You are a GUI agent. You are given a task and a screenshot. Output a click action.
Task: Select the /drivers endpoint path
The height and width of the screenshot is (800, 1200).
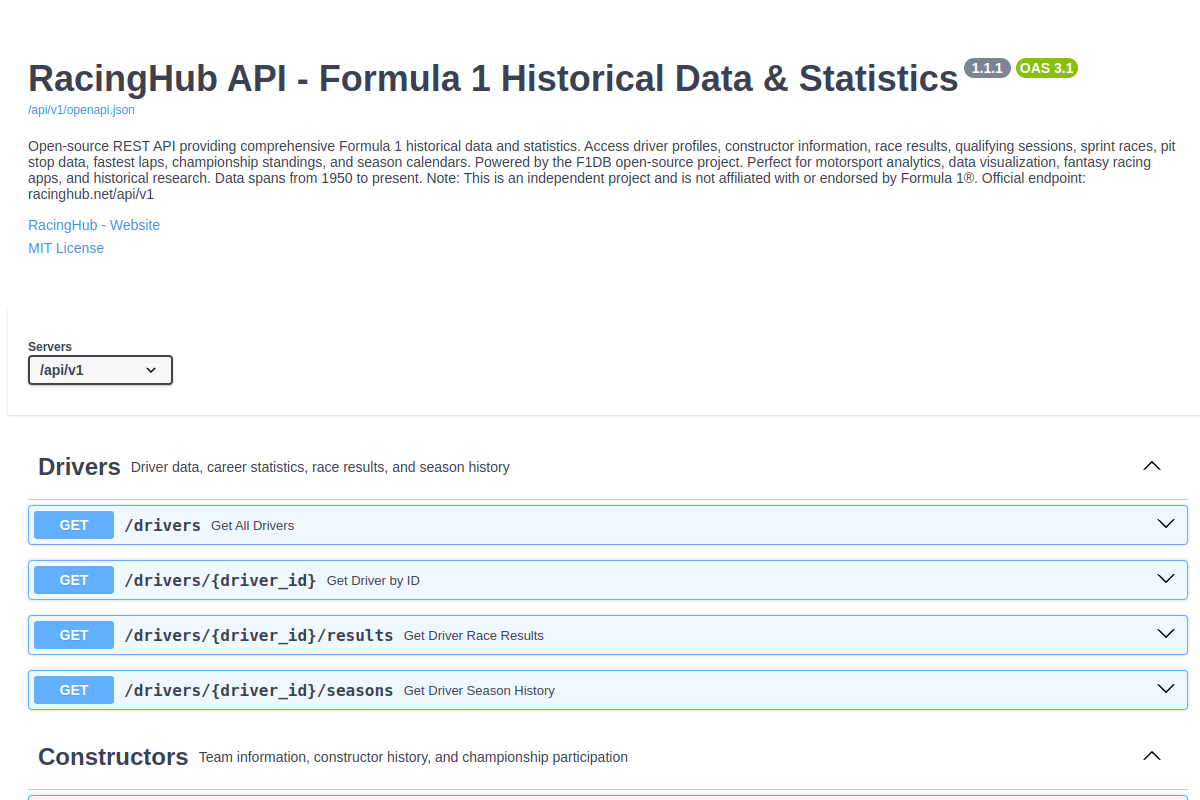[x=162, y=525]
